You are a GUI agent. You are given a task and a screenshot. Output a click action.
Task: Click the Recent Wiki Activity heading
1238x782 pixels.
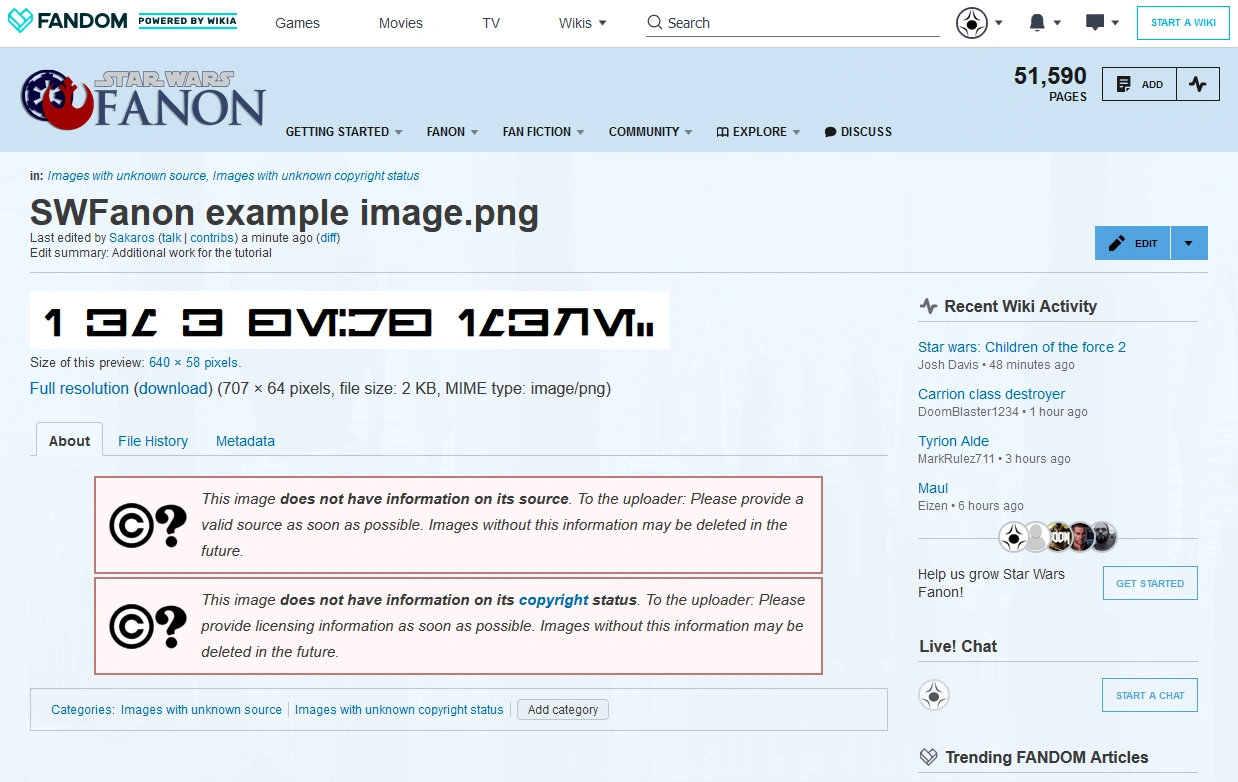point(1021,306)
